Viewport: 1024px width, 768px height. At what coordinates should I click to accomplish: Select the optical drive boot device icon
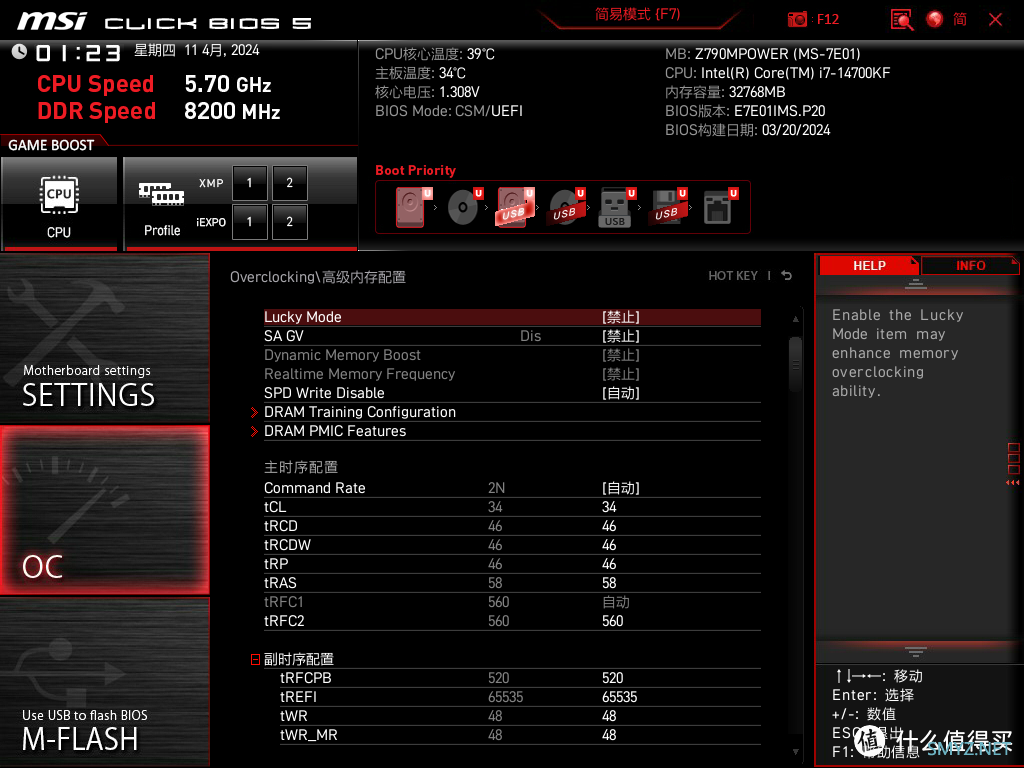464,207
